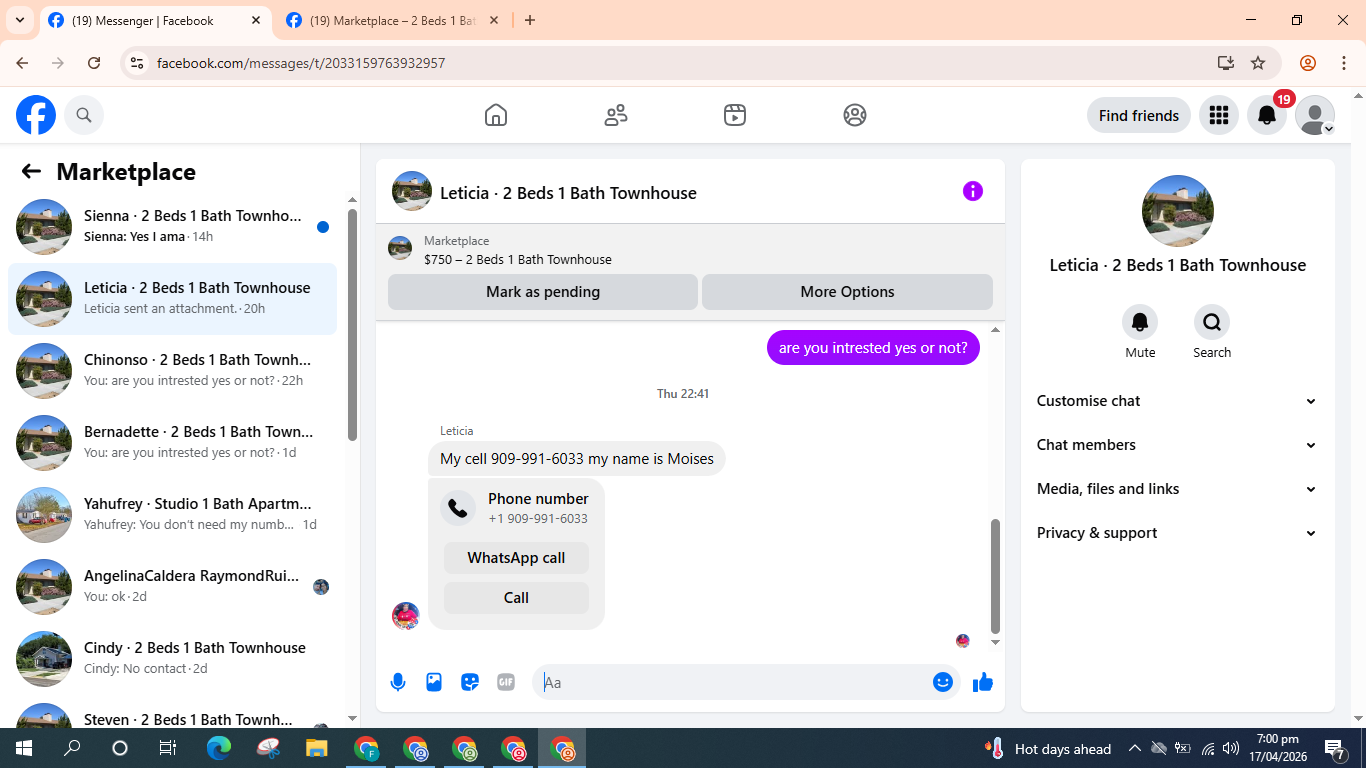The height and width of the screenshot is (768, 1366).
Task: Open Chinonso conversation in list
Action: coord(172,371)
